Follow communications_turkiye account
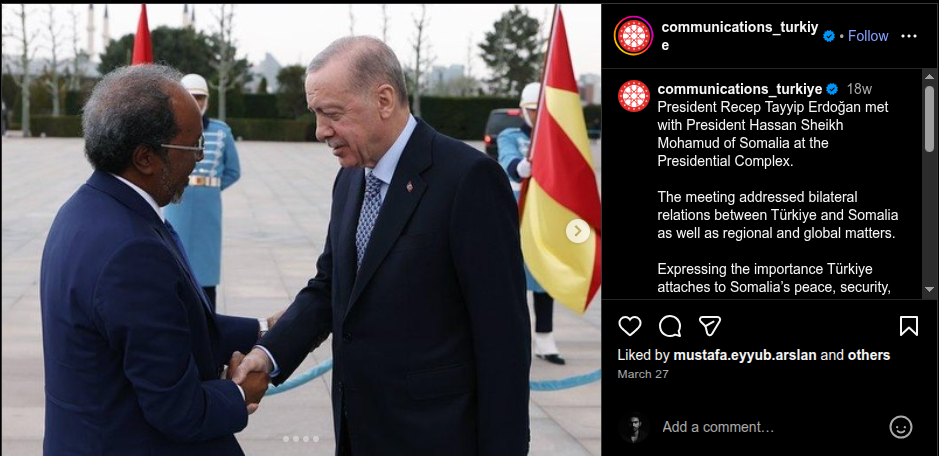This screenshot has width=939, height=456. pos(868,36)
